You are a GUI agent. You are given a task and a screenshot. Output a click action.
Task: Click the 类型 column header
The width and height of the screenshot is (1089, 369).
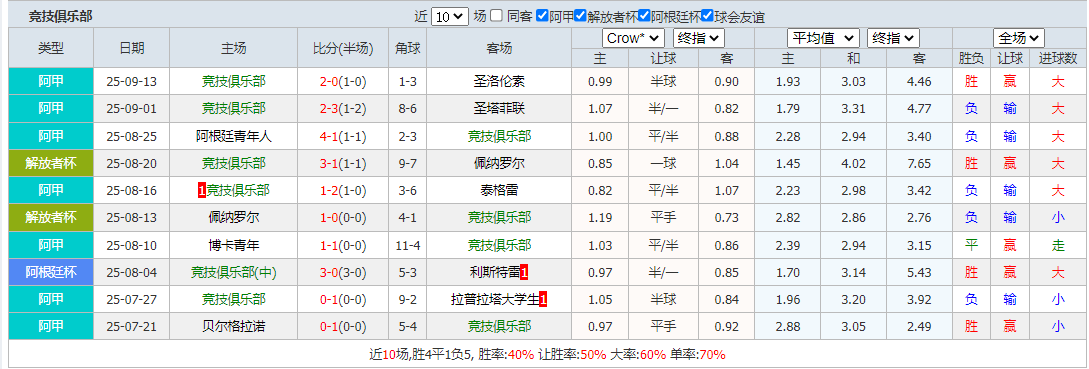pos(51,48)
